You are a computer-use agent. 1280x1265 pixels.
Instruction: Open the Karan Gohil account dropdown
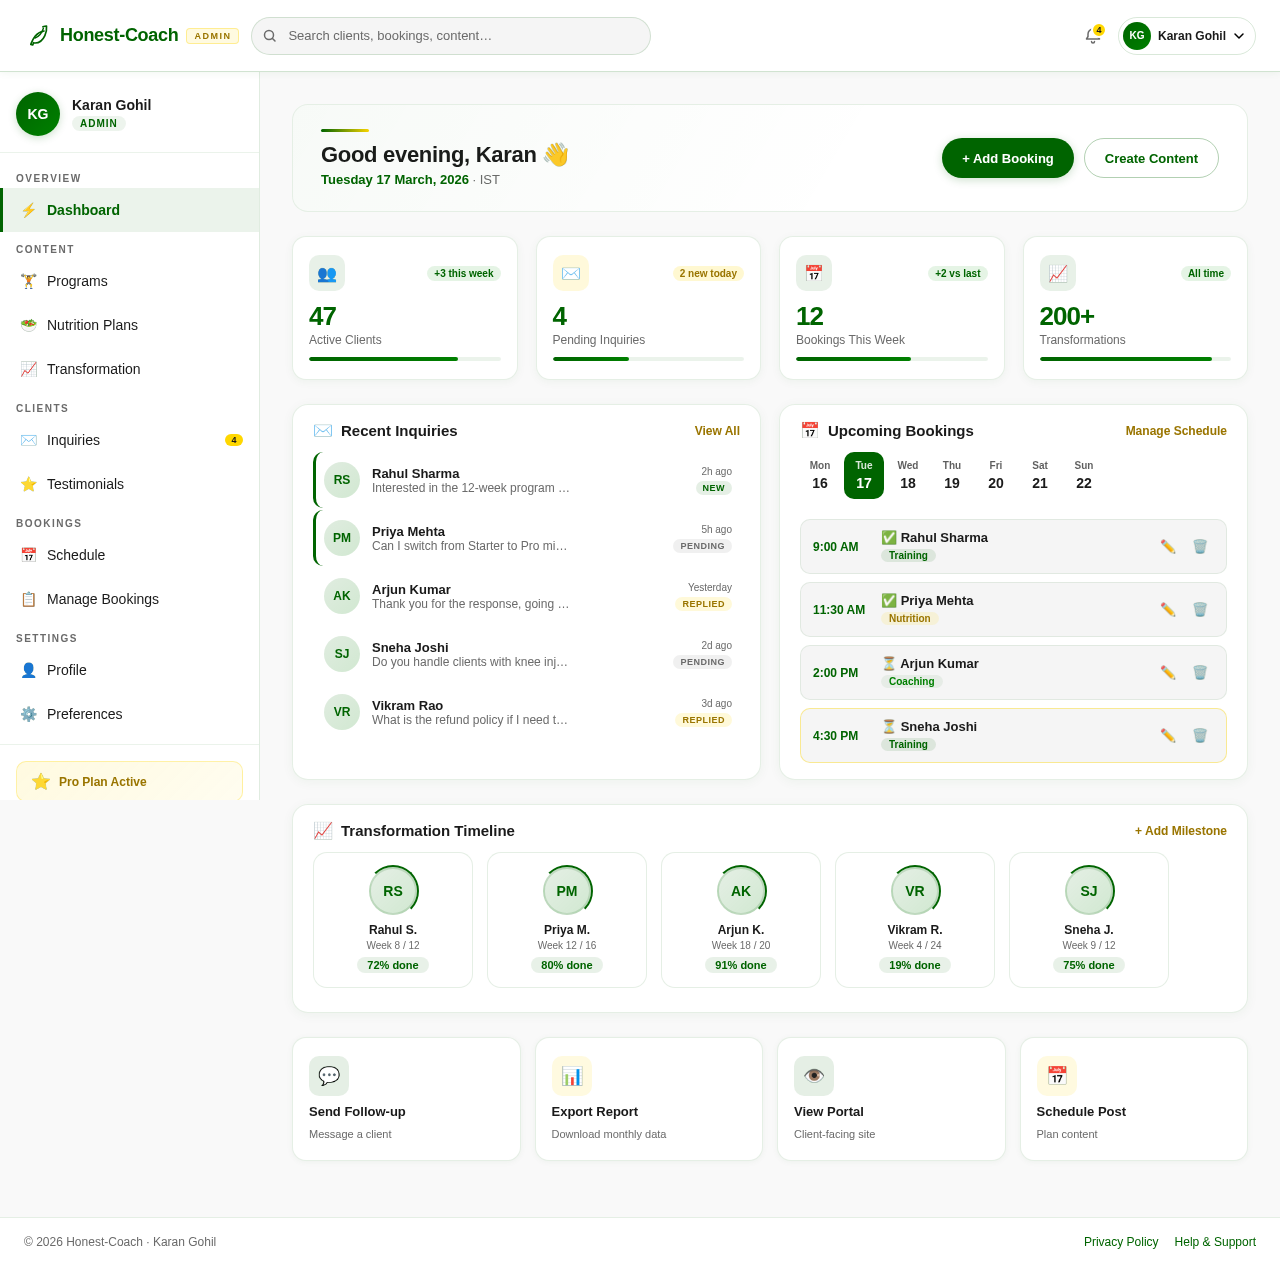[x=1186, y=35]
